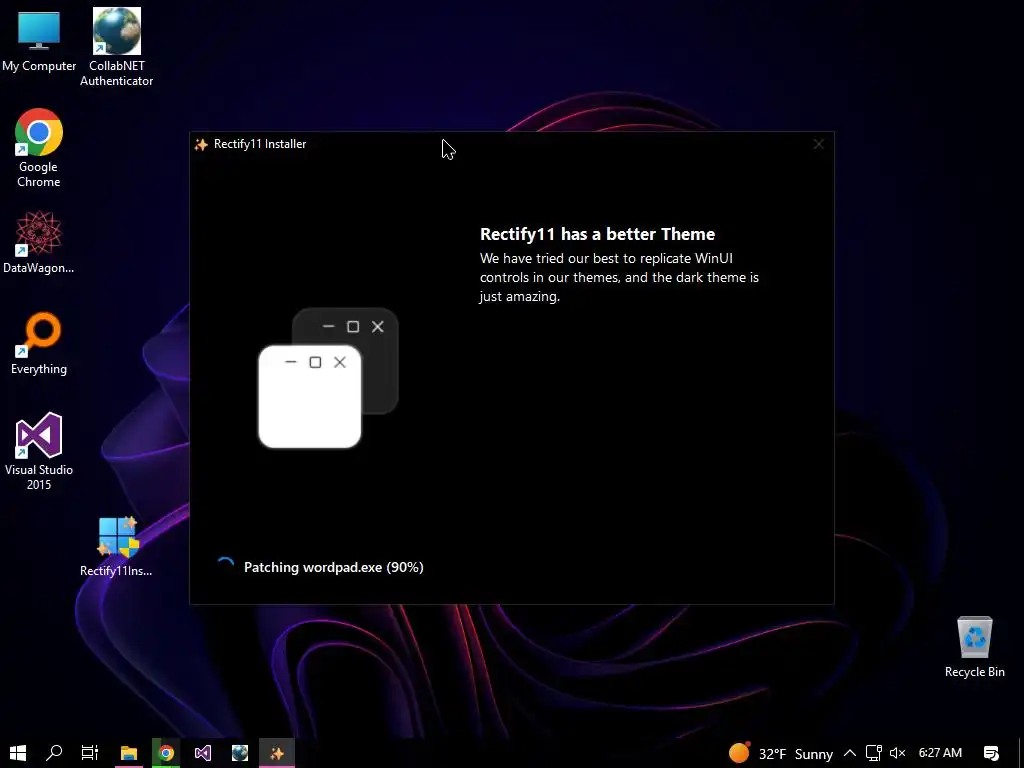Switch to CollabNET globe app in taskbar

[240, 753]
